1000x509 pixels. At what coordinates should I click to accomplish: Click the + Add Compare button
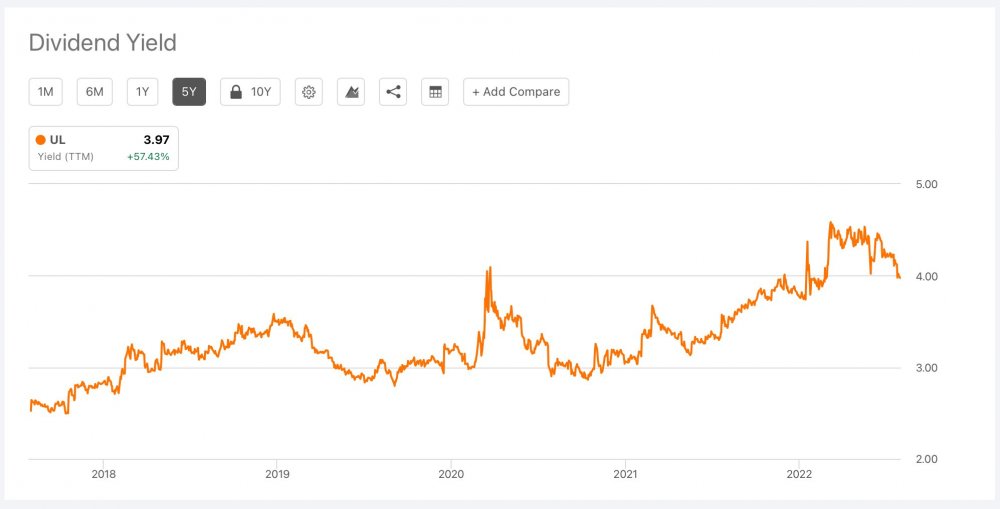(x=516, y=92)
